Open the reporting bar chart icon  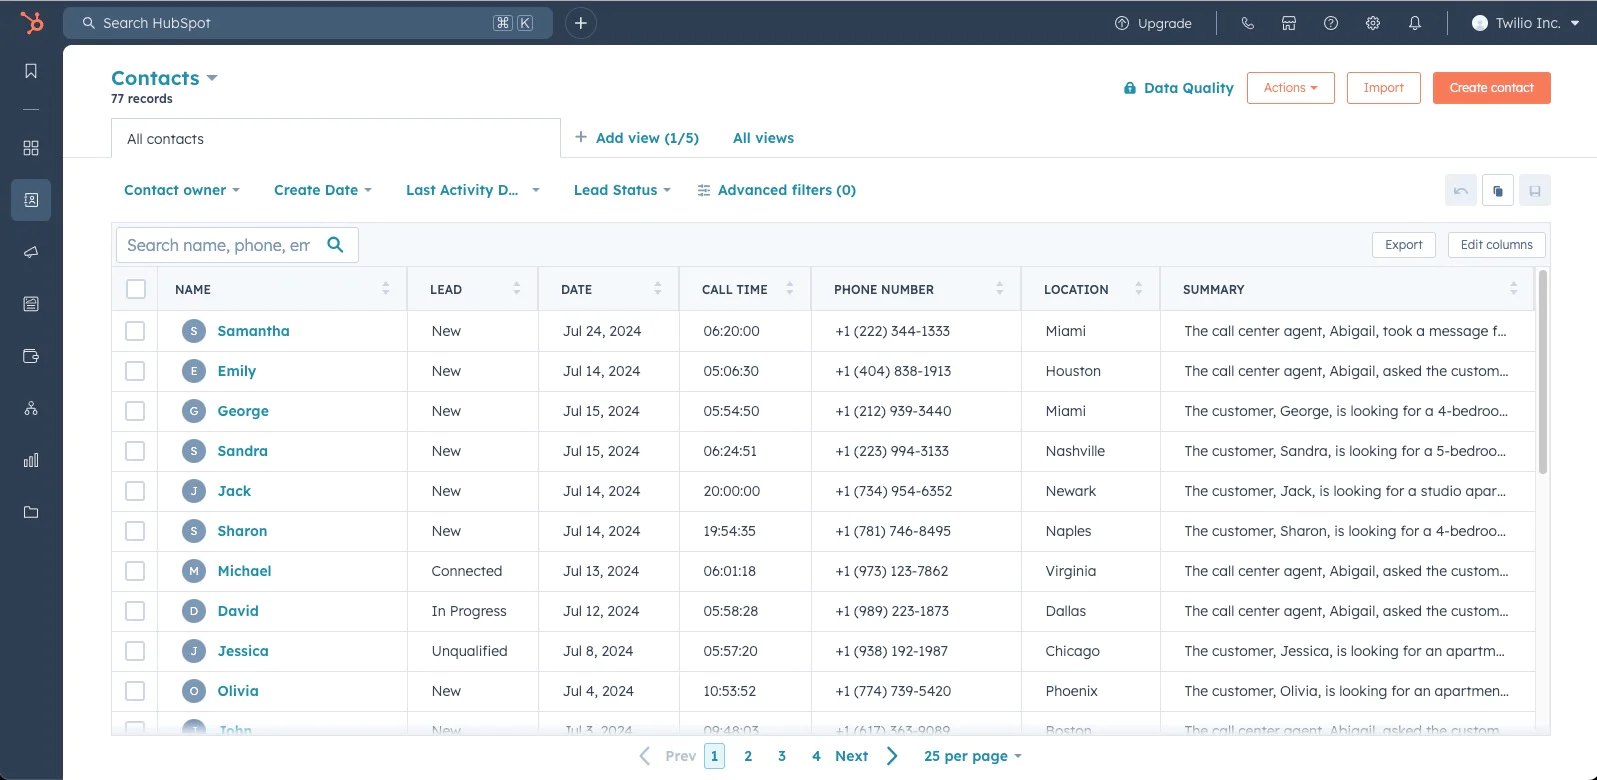[x=31, y=460]
